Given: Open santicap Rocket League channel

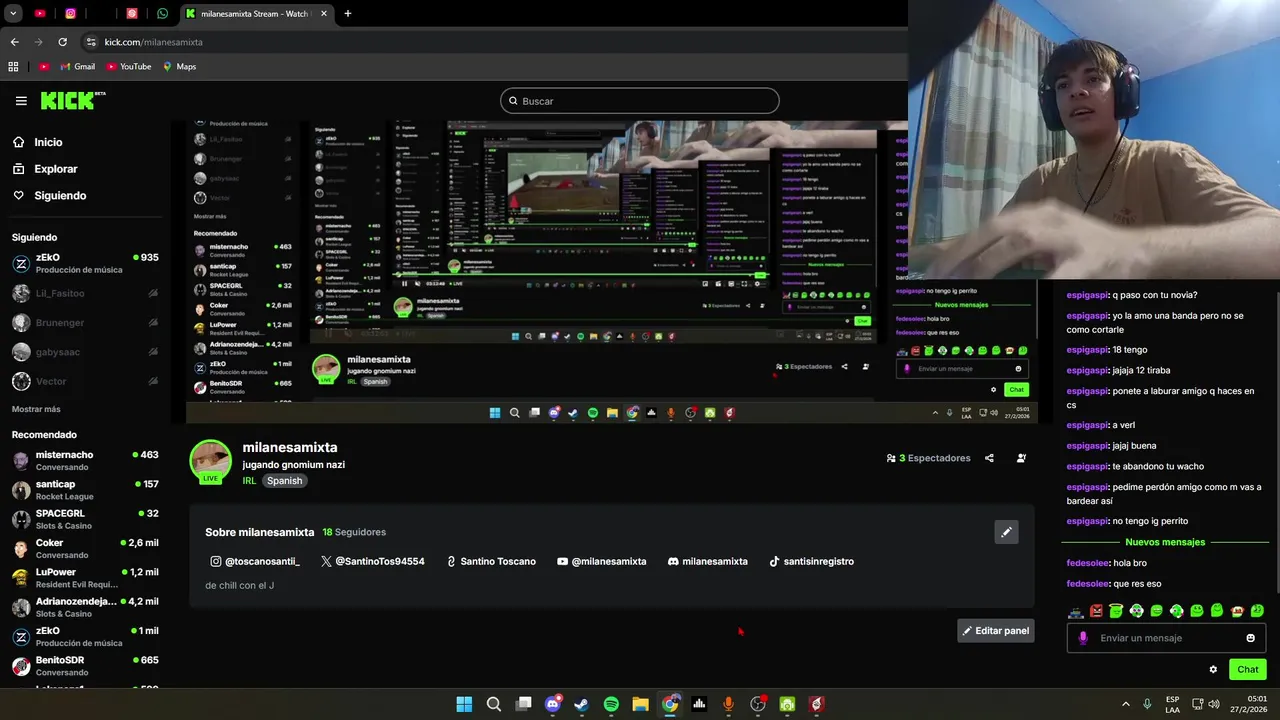Looking at the screenshot, I should (85, 490).
